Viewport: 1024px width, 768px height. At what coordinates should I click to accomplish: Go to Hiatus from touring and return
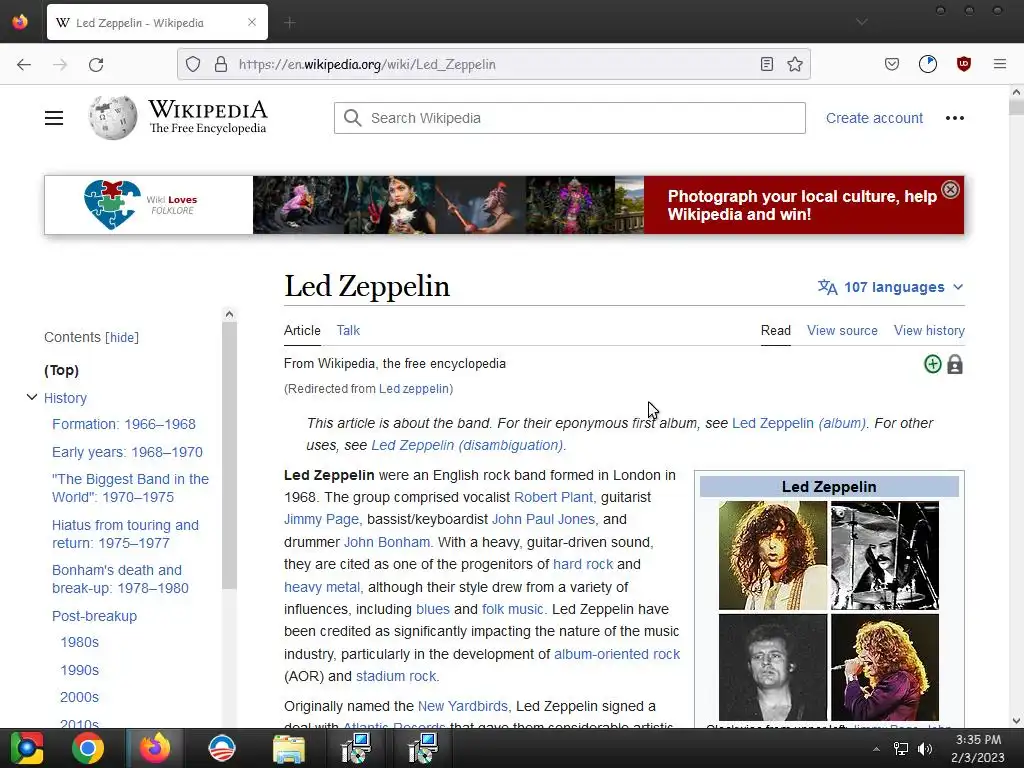click(125, 534)
